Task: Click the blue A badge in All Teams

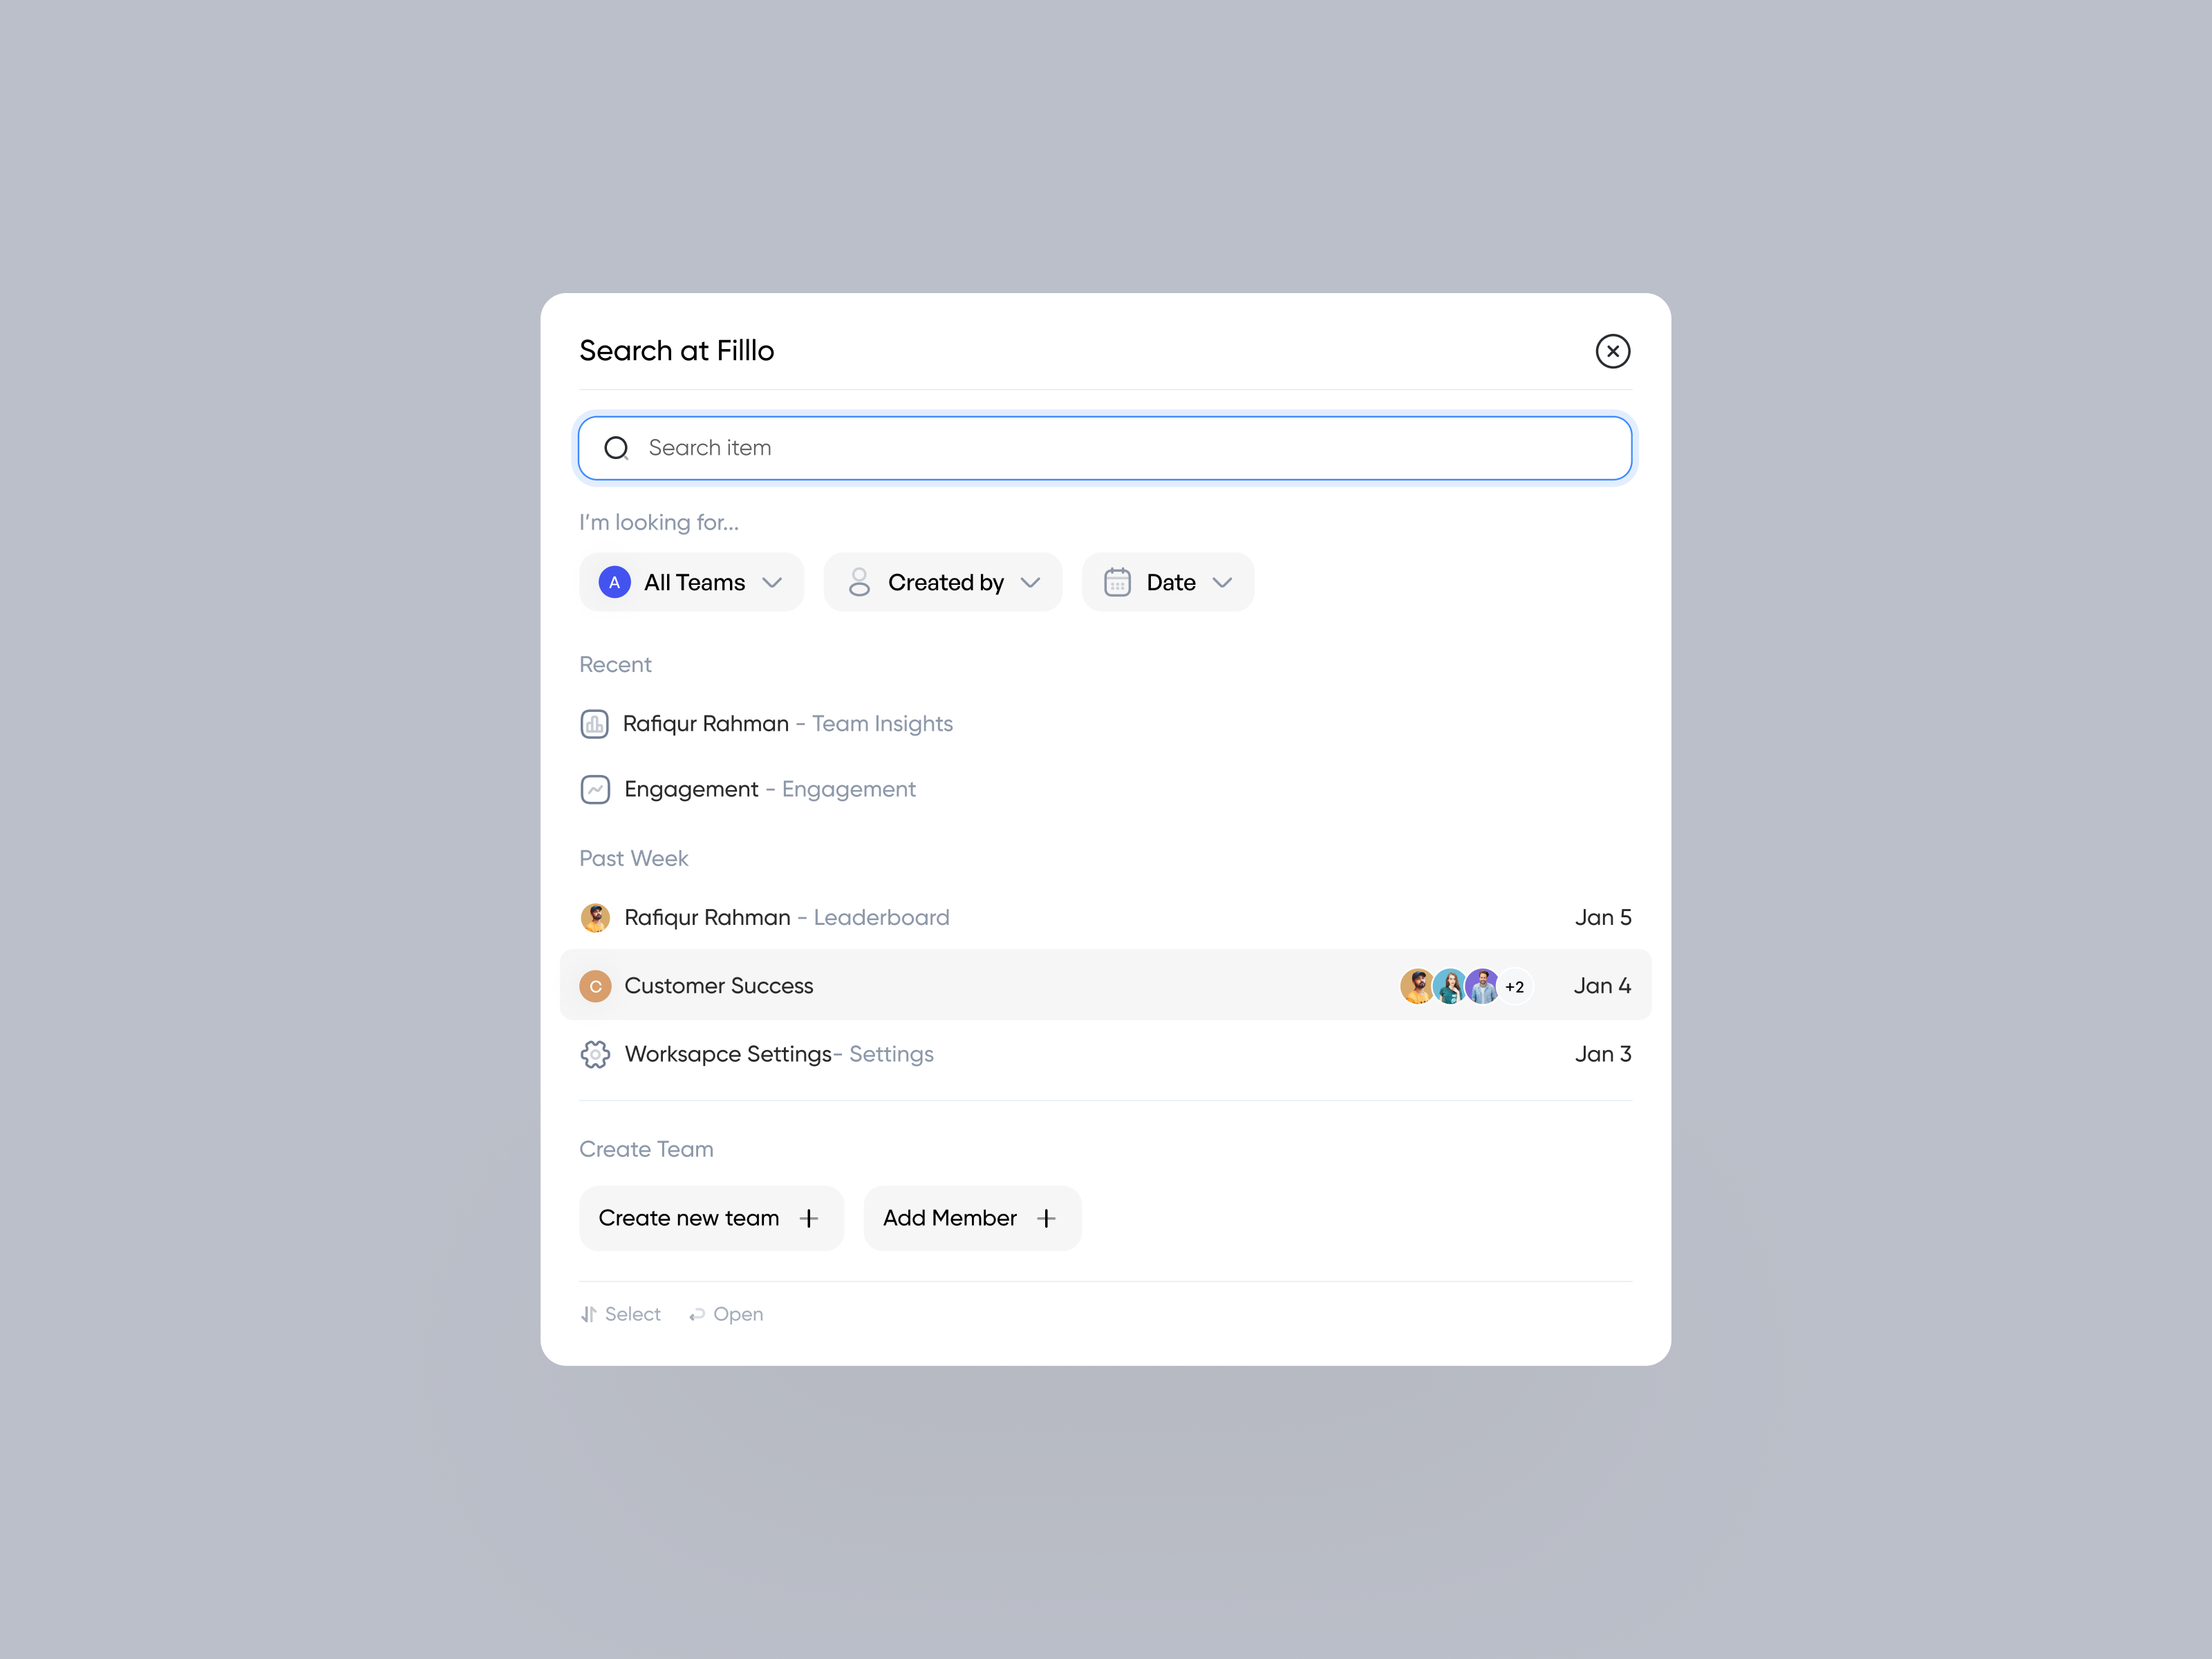Action: tap(614, 582)
